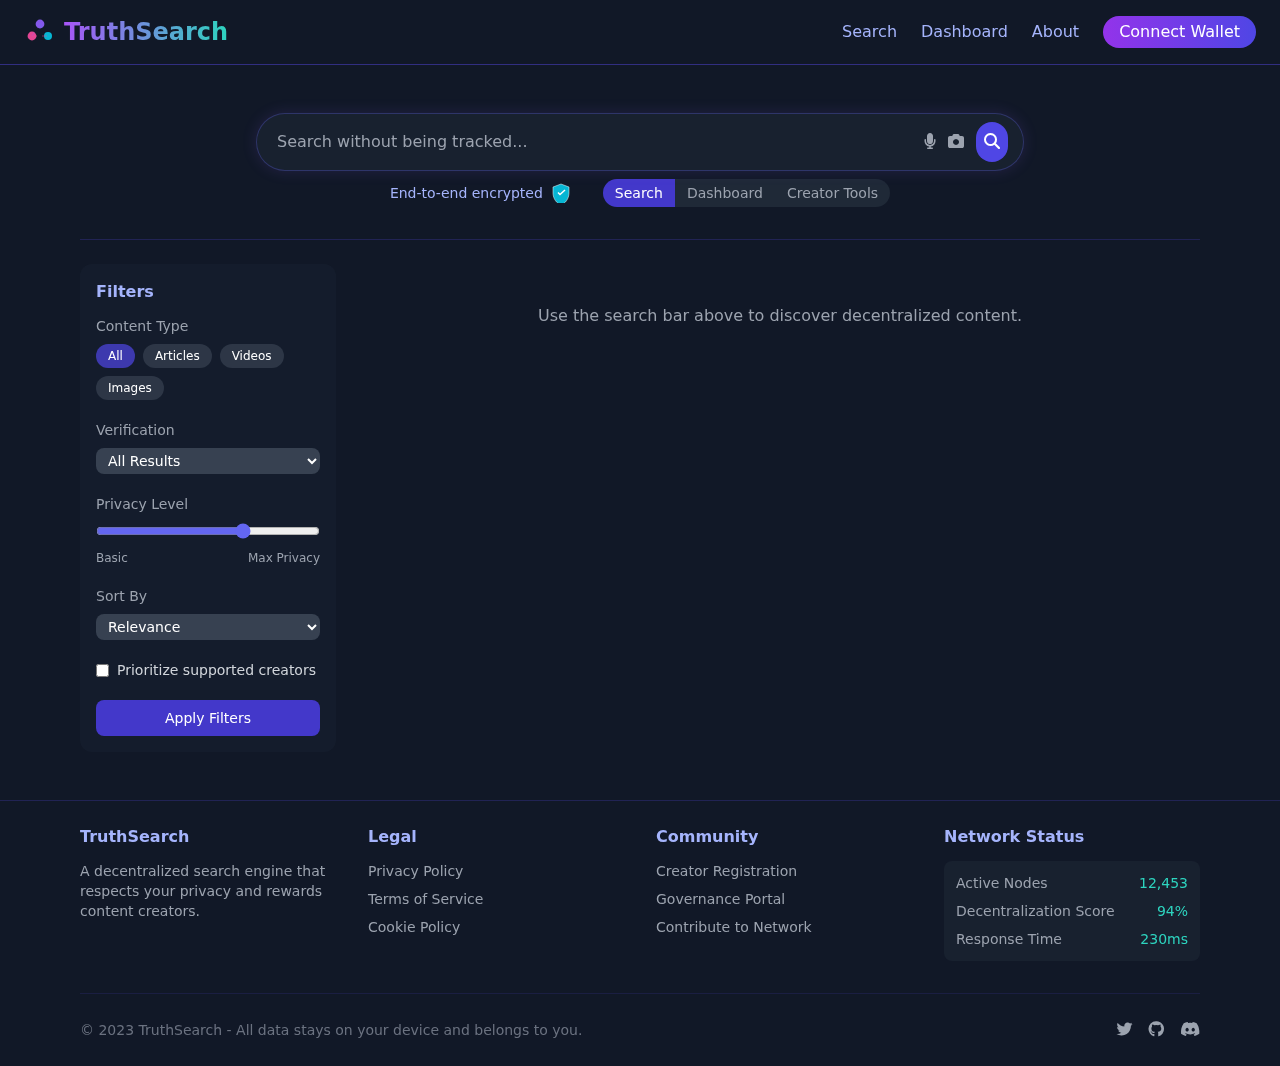1280x1066 pixels.
Task: Select the Articles content type chip
Action: coord(177,356)
